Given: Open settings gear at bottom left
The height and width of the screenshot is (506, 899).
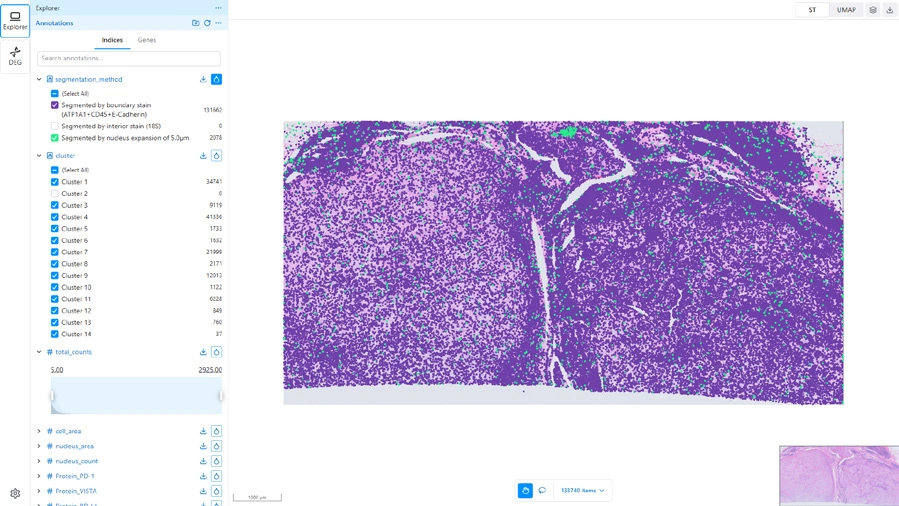Looking at the screenshot, I should [15, 493].
